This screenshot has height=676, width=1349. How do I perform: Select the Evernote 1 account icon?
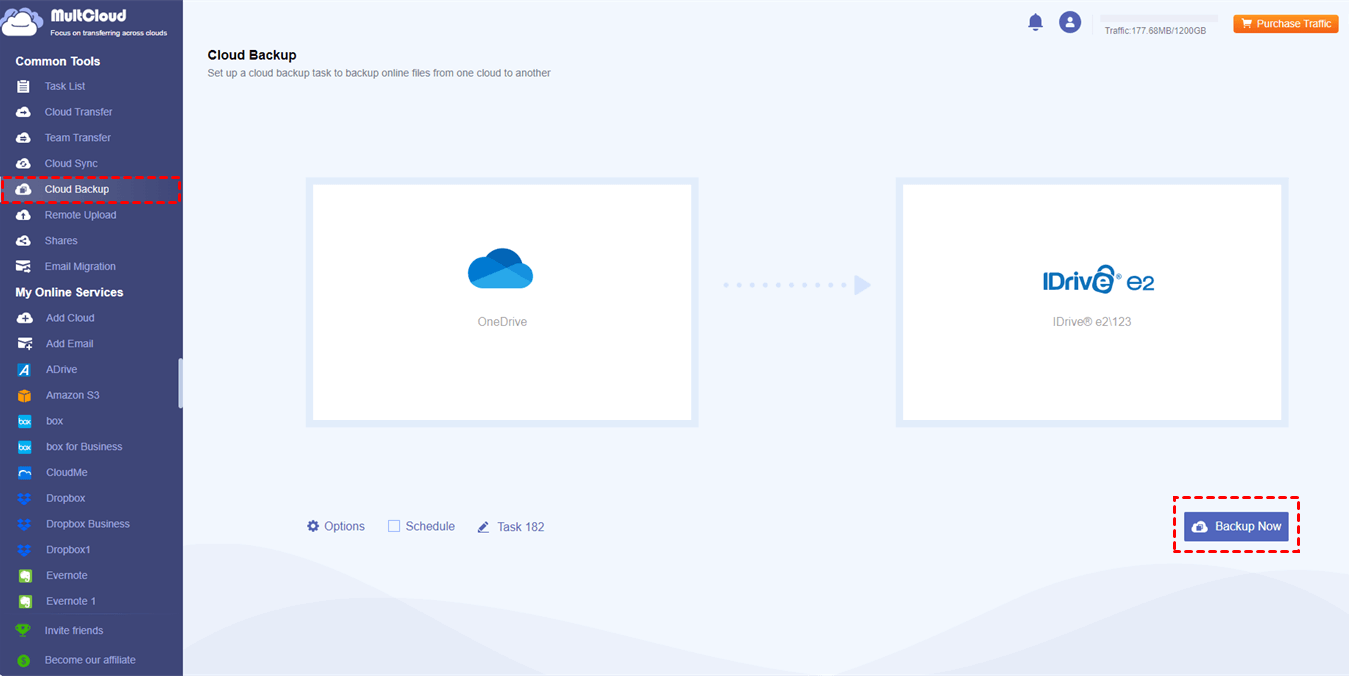pos(25,601)
